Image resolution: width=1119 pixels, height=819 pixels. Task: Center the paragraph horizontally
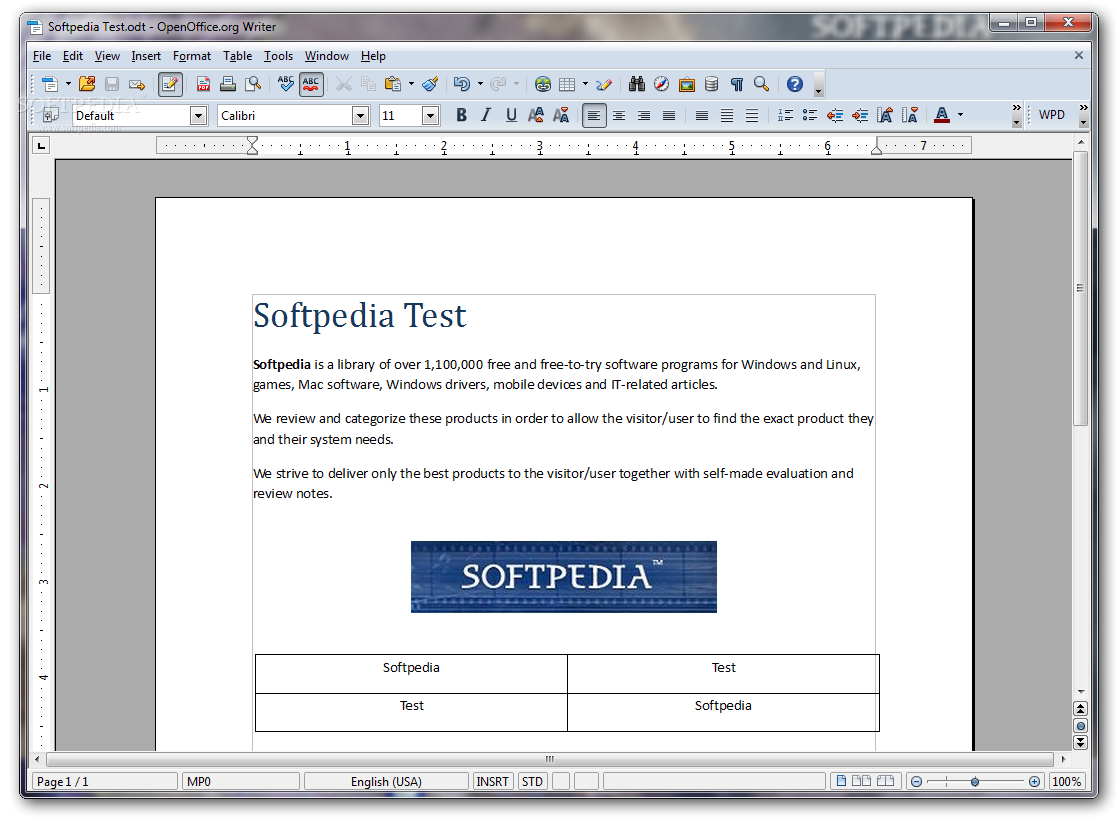coord(619,115)
